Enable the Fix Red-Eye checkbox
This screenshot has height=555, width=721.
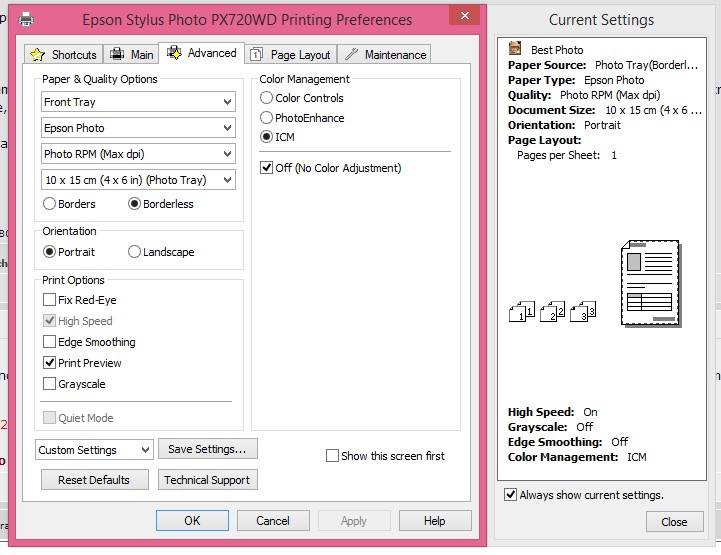pyautogui.click(x=50, y=300)
